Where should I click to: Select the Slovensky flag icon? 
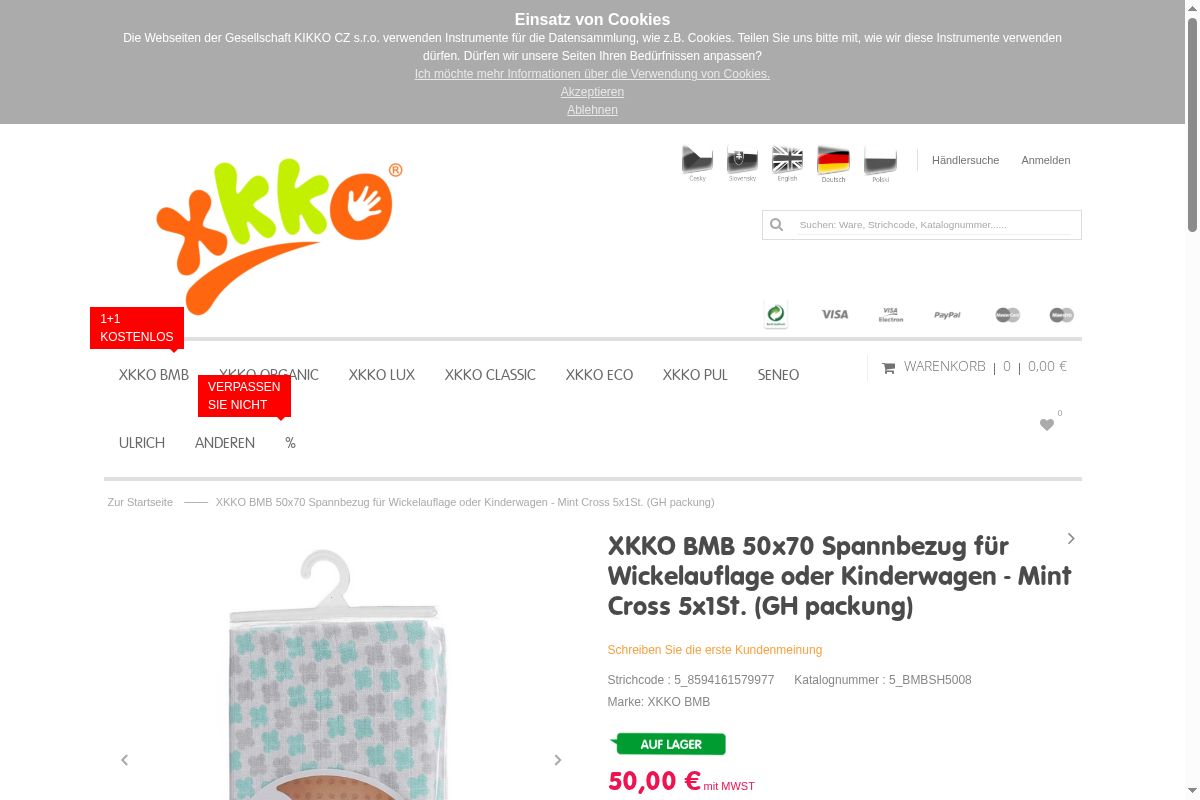pyautogui.click(x=742, y=162)
